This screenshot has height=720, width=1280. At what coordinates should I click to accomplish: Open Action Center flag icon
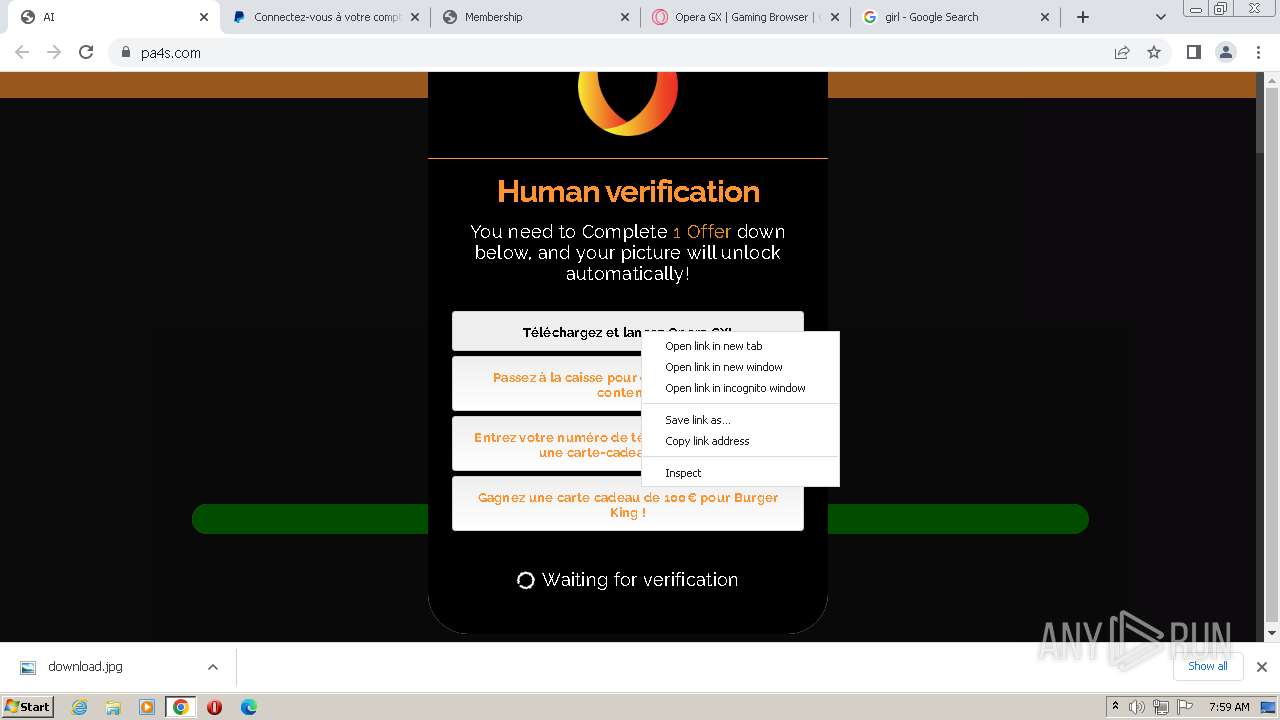1183,707
